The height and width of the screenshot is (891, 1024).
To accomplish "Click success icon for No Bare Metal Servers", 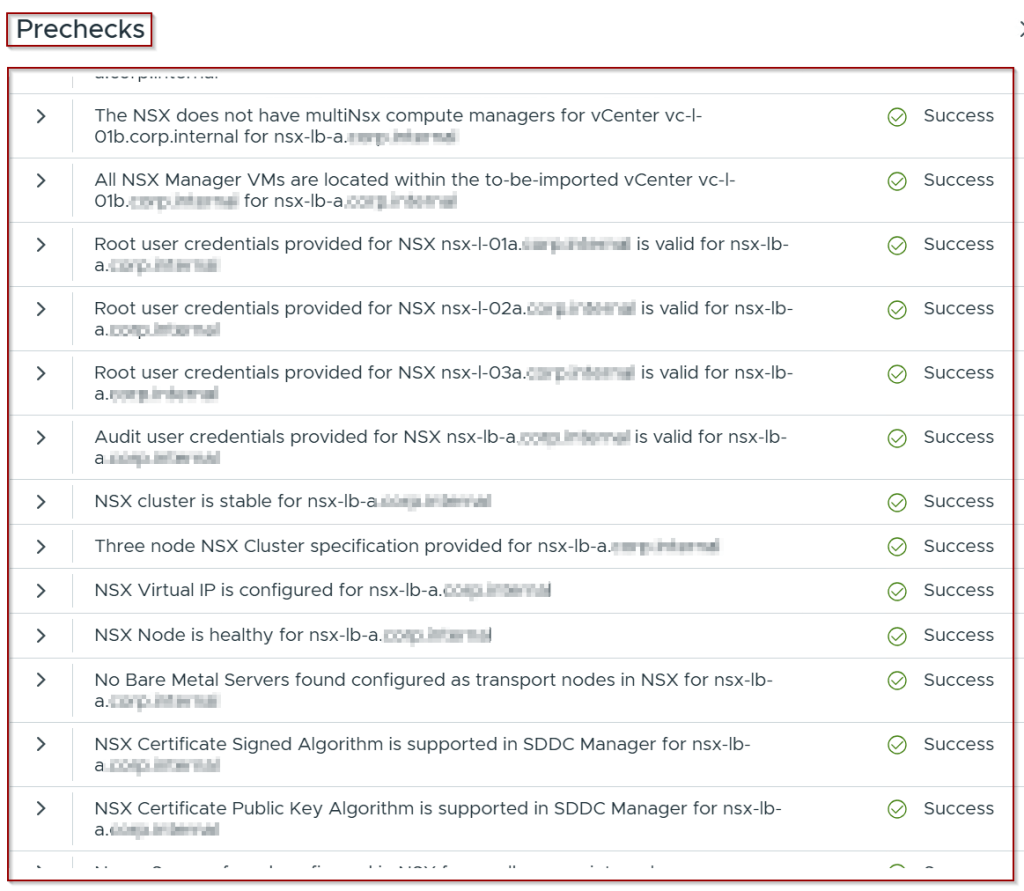I will [897, 681].
